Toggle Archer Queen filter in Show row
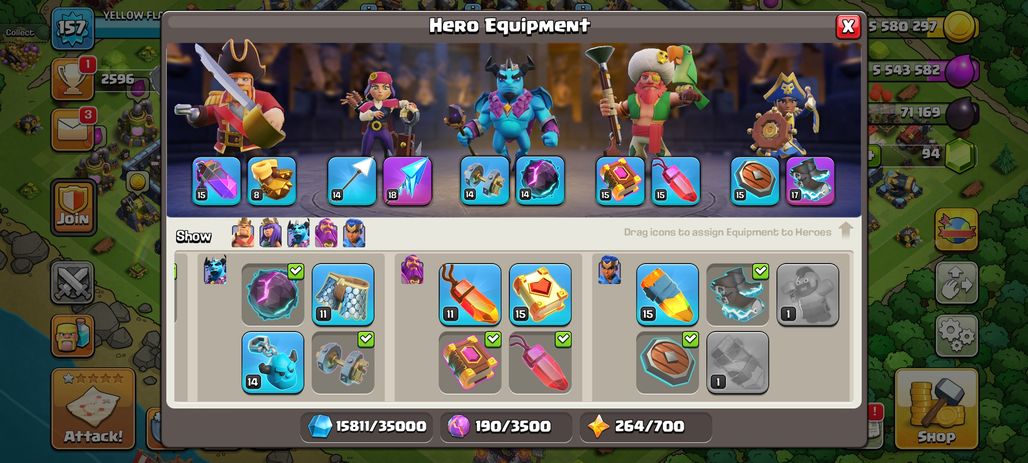Viewport: 1028px width, 463px height. [x=270, y=233]
